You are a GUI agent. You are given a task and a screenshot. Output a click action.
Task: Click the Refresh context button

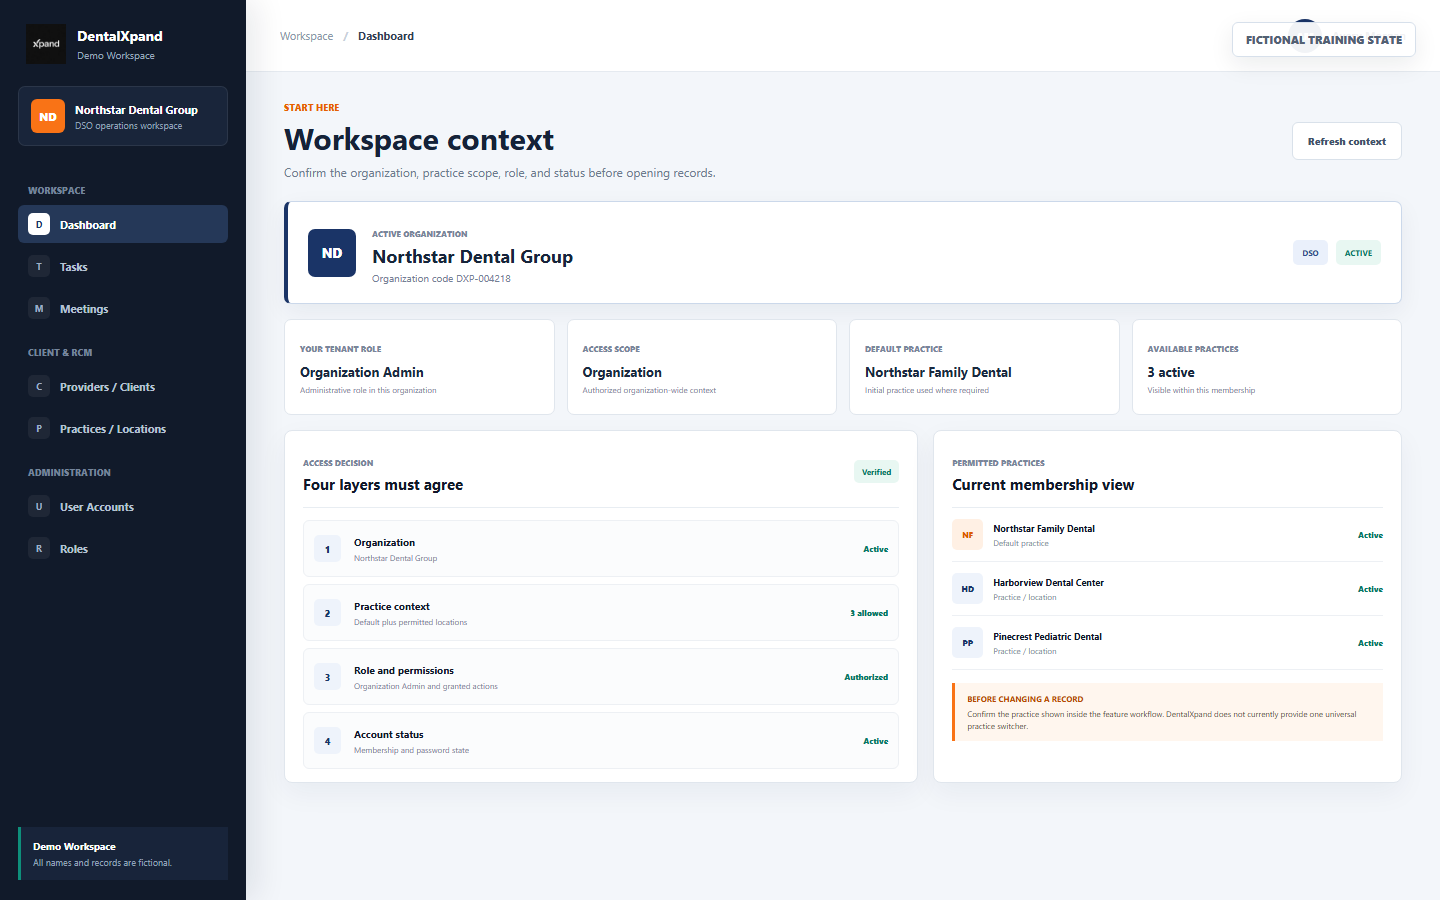click(x=1346, y=141)
